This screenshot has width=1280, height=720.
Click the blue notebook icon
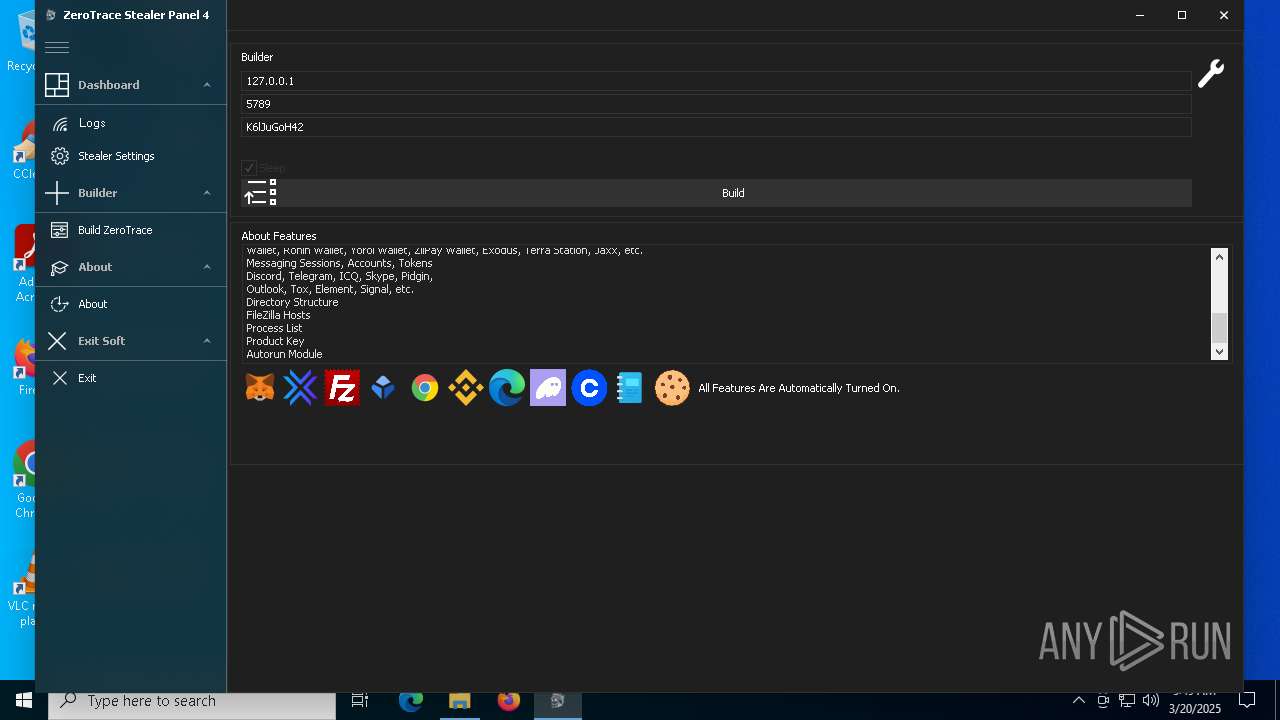tap(629, 388)
